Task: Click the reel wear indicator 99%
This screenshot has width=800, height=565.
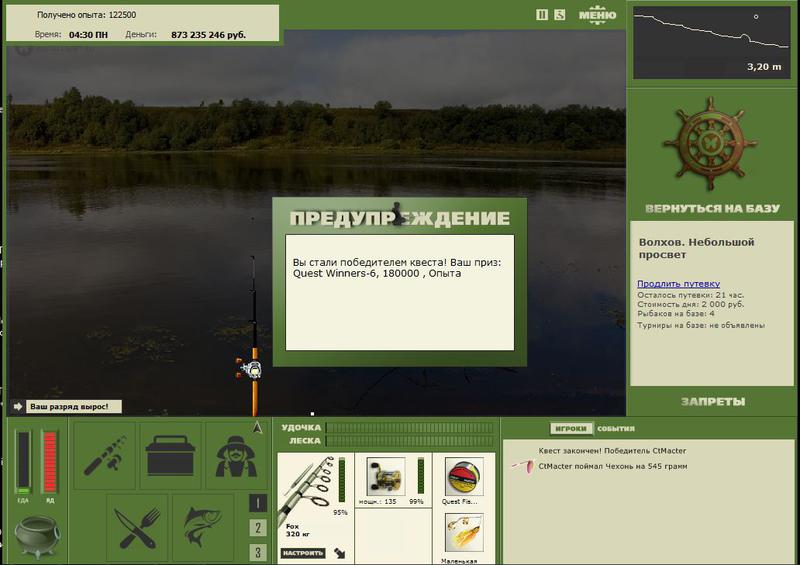Action: coord(420,476)
